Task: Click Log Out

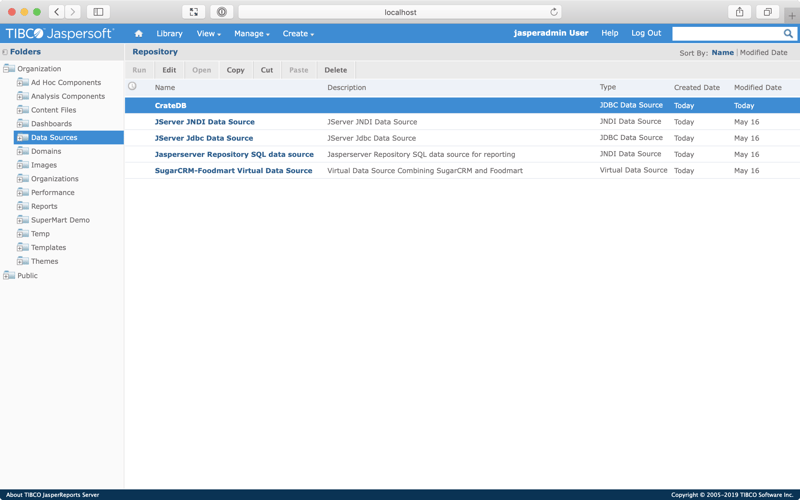Action: point(646,33)
